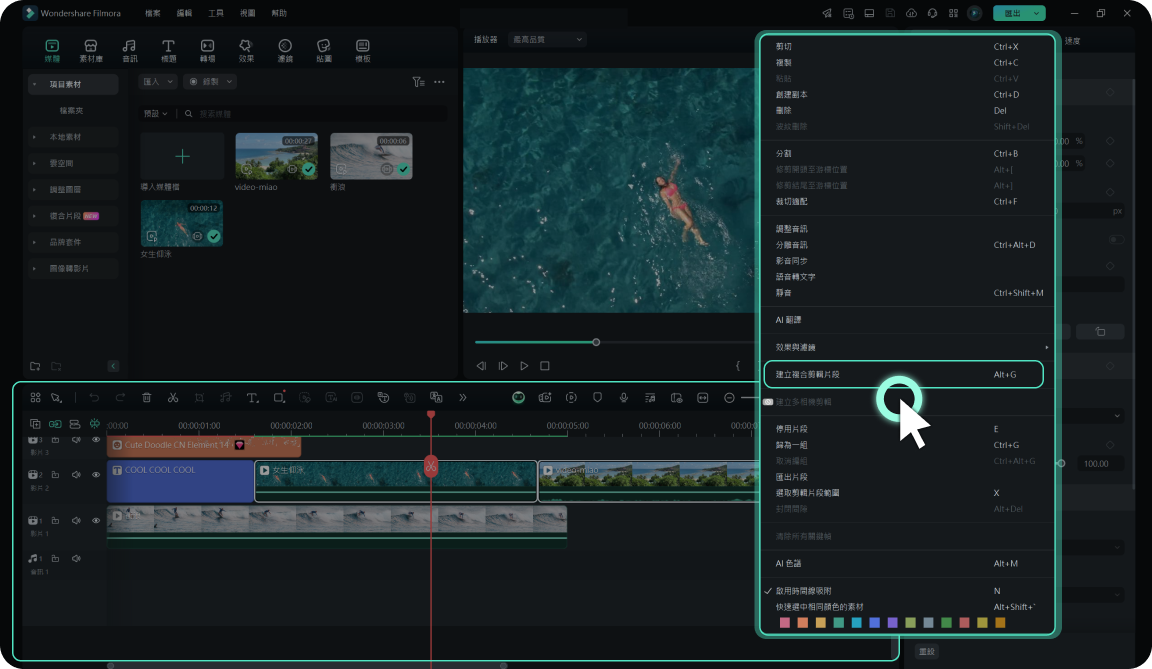Open the 錄製 record dropdown
Screen dimensions: 1152x669
(x=210, y=82)
